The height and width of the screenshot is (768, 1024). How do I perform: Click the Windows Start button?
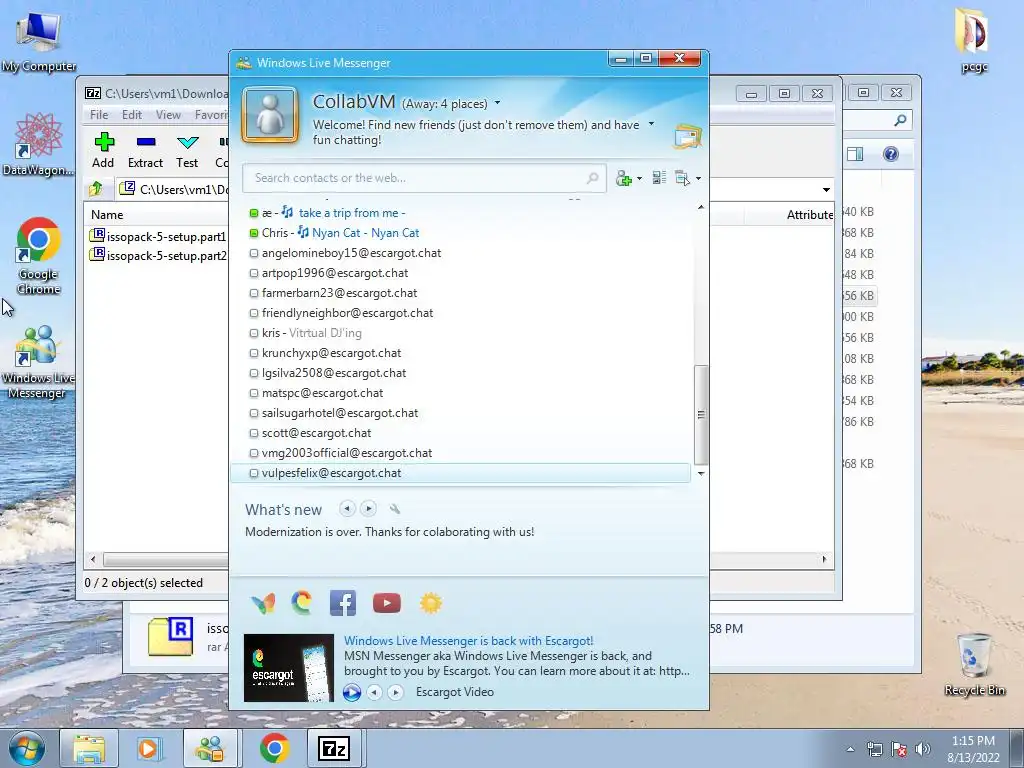(26, 748)
